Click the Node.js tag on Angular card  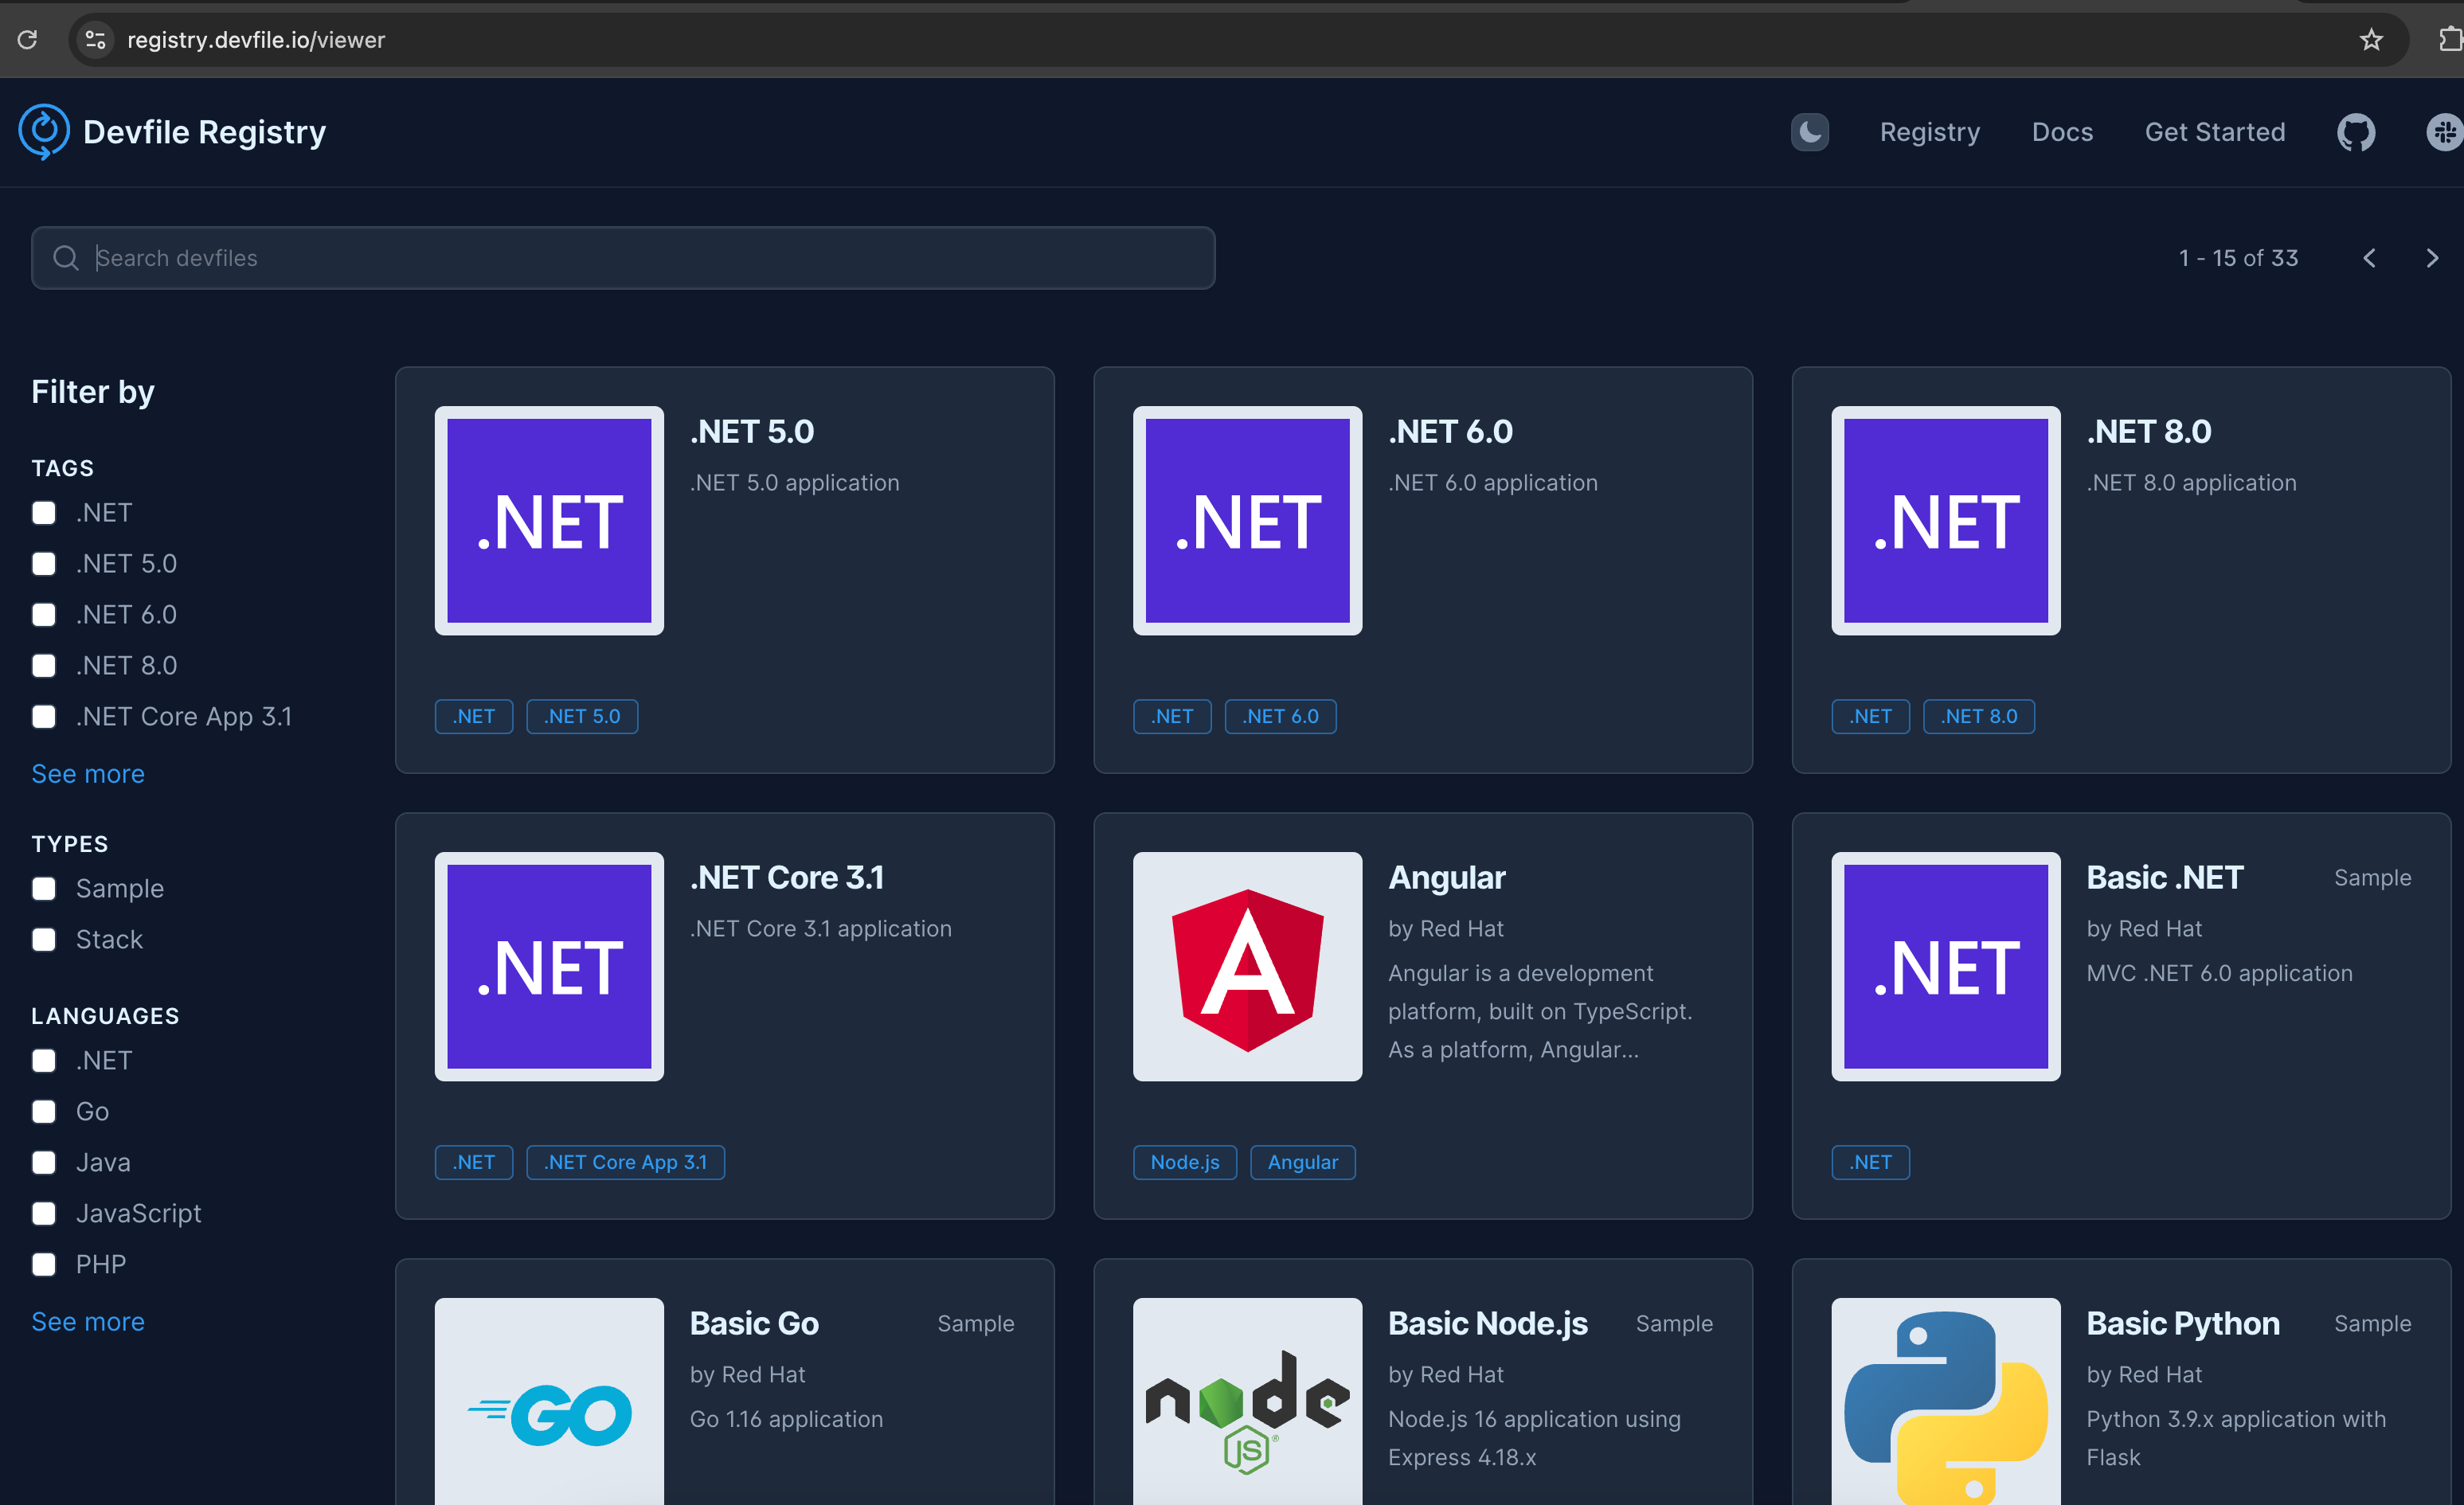1184,1162
